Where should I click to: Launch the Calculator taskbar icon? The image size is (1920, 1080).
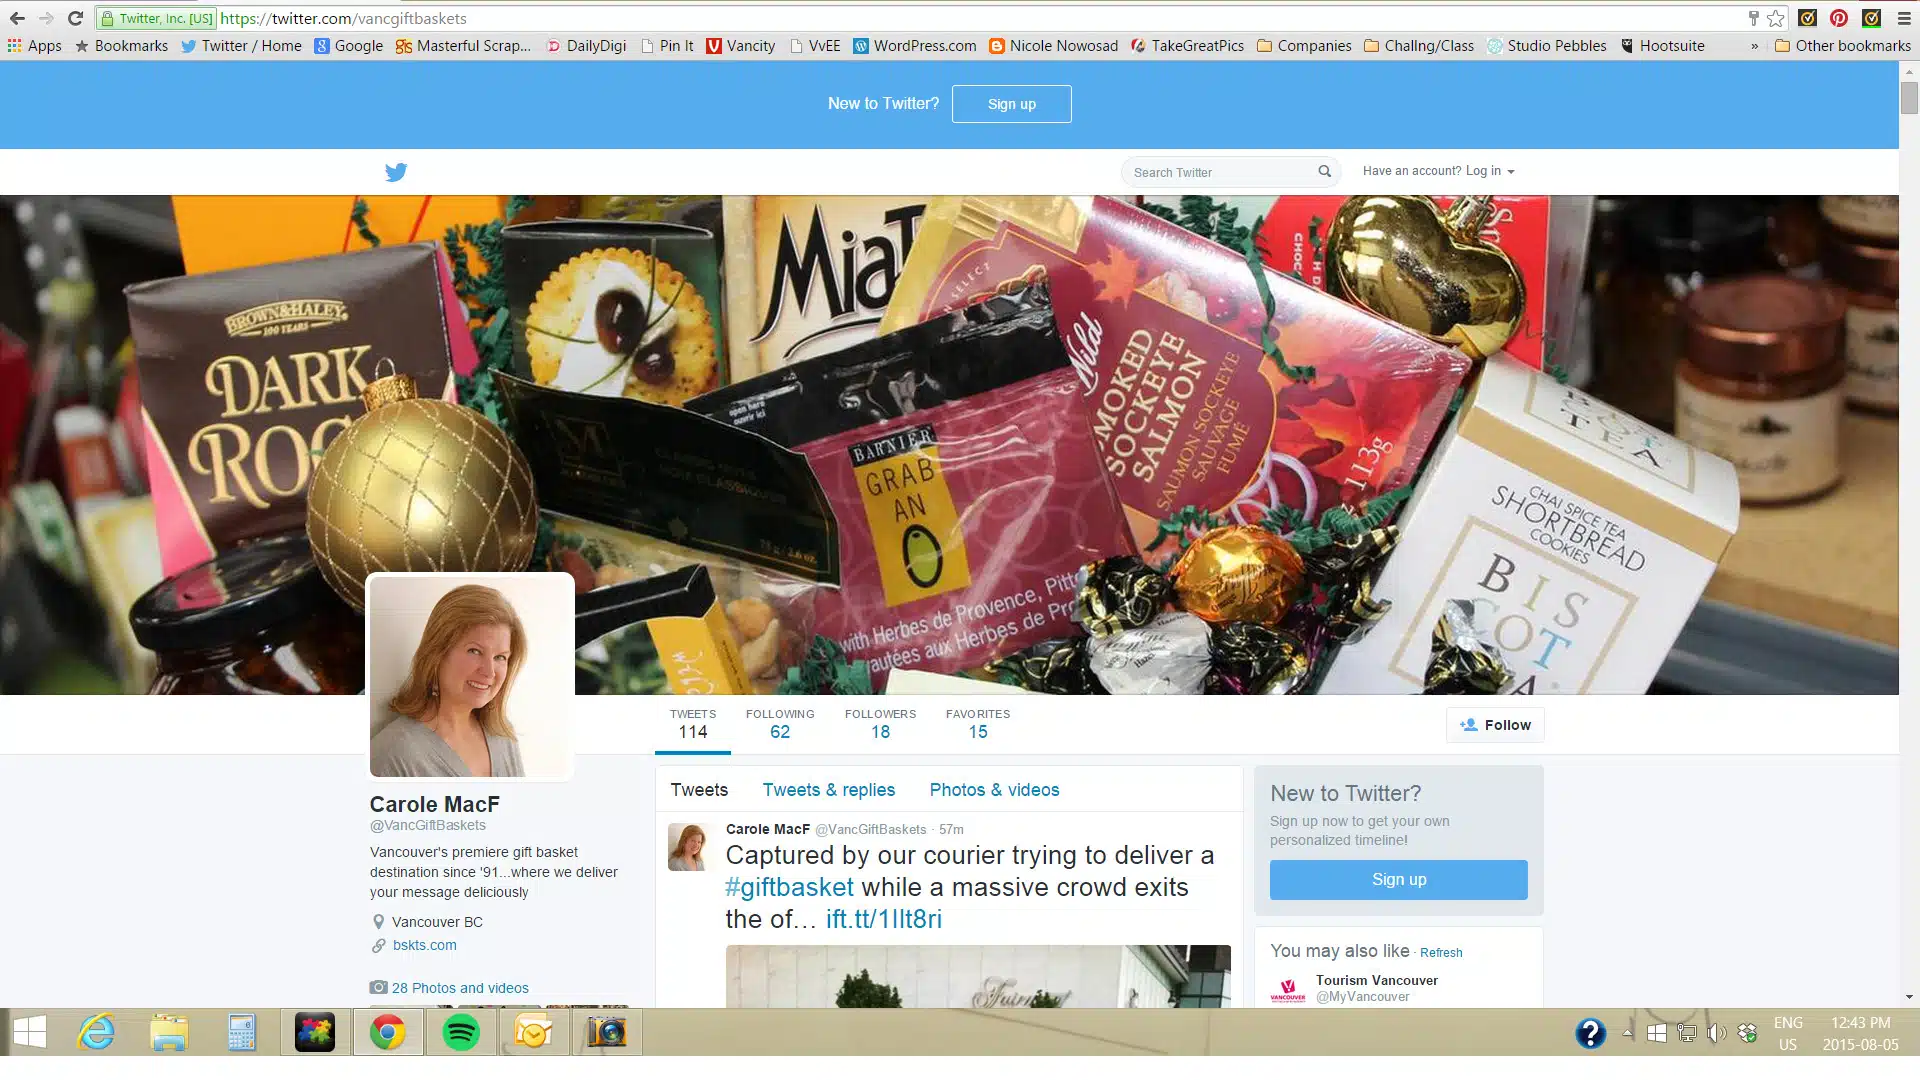241,1032
